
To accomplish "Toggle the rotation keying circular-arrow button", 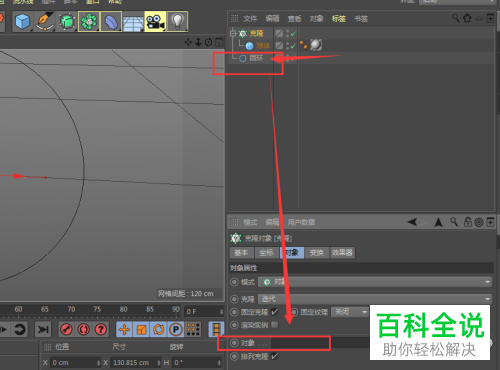I will (159, 329).
